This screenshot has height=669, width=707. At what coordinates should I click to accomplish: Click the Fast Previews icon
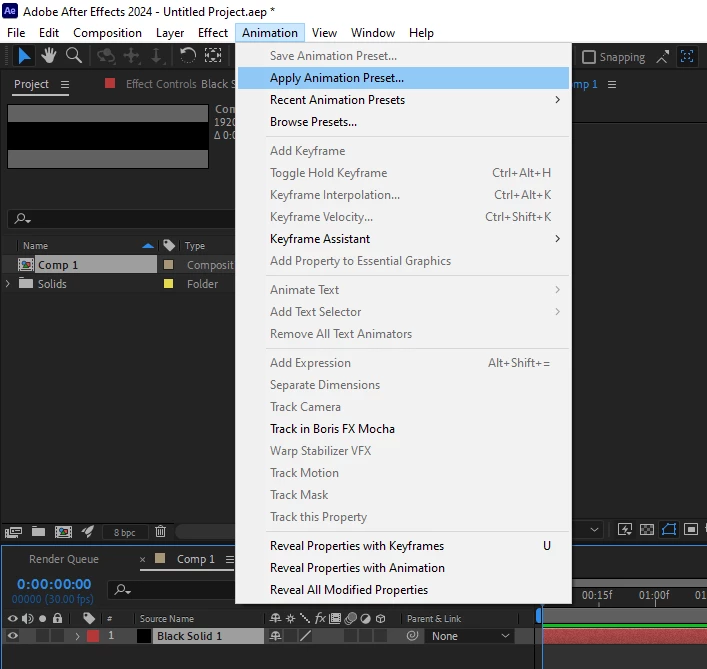pyautogui.click(x=624, y=529)
